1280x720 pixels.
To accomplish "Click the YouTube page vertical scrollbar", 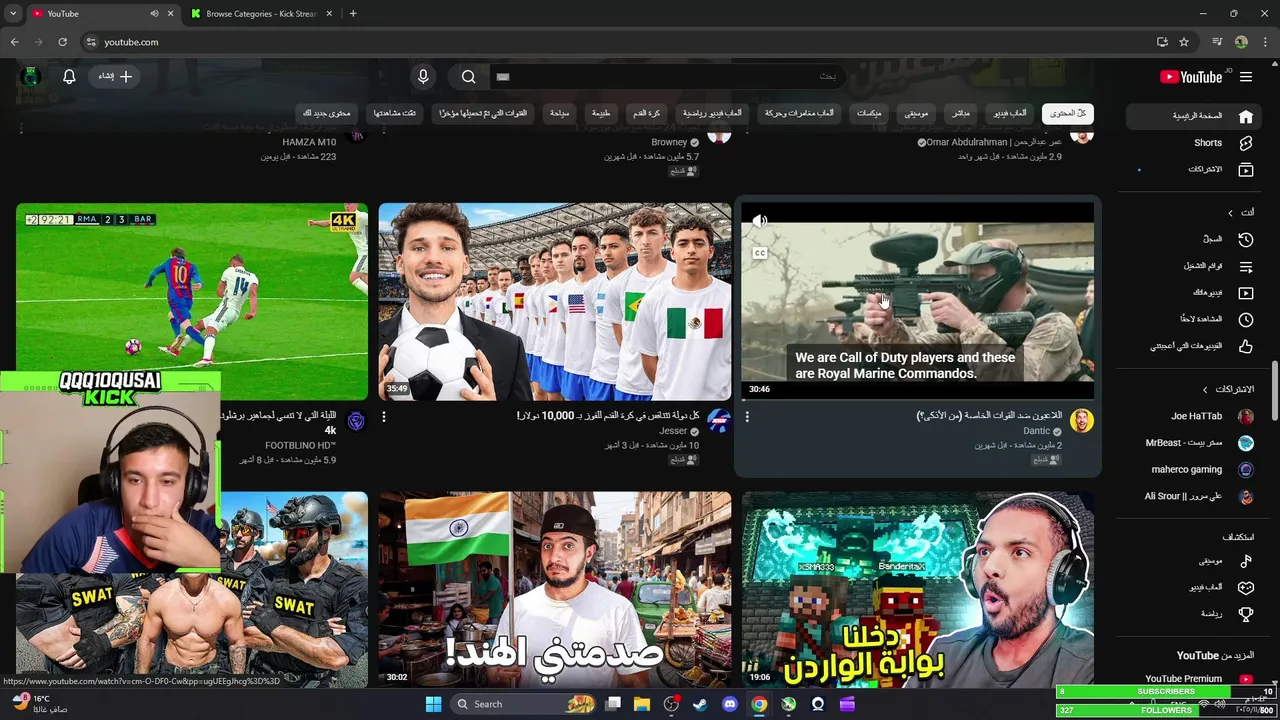I will (1274, 390).
